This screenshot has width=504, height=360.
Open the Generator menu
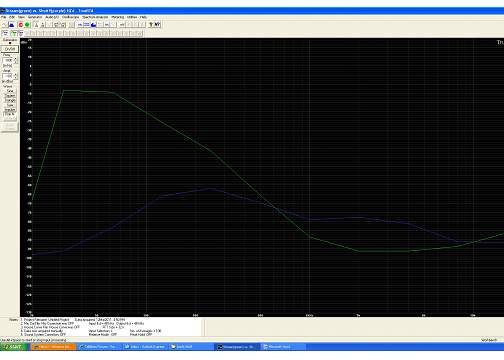click(35, 17)
